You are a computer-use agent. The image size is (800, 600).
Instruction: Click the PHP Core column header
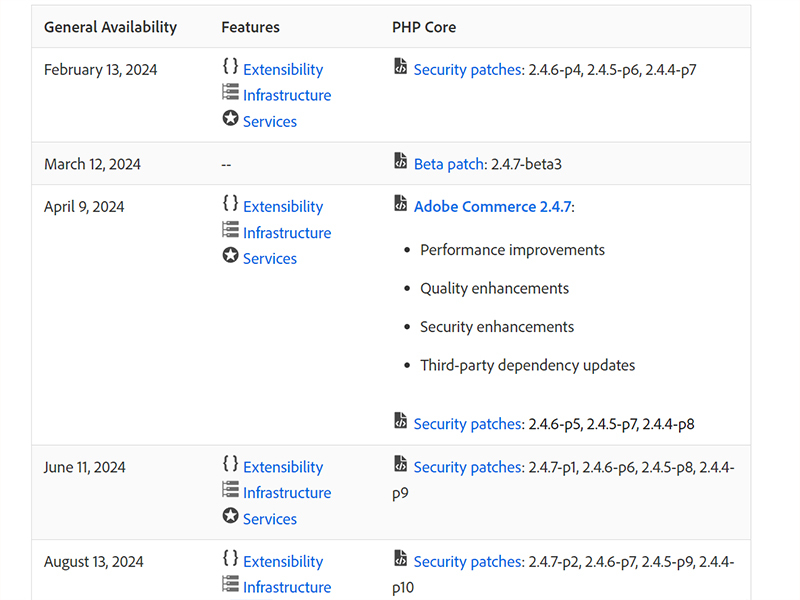(424, 27)
